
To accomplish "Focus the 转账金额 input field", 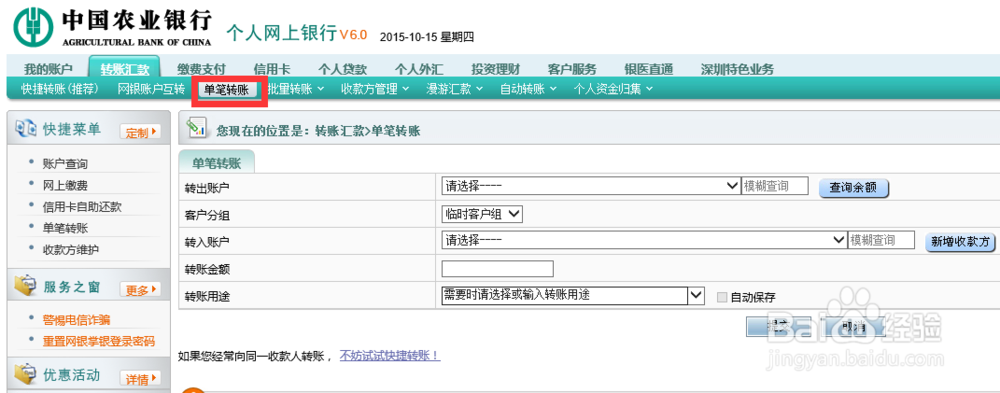I will pyautogui.click(x=497, y=269).
